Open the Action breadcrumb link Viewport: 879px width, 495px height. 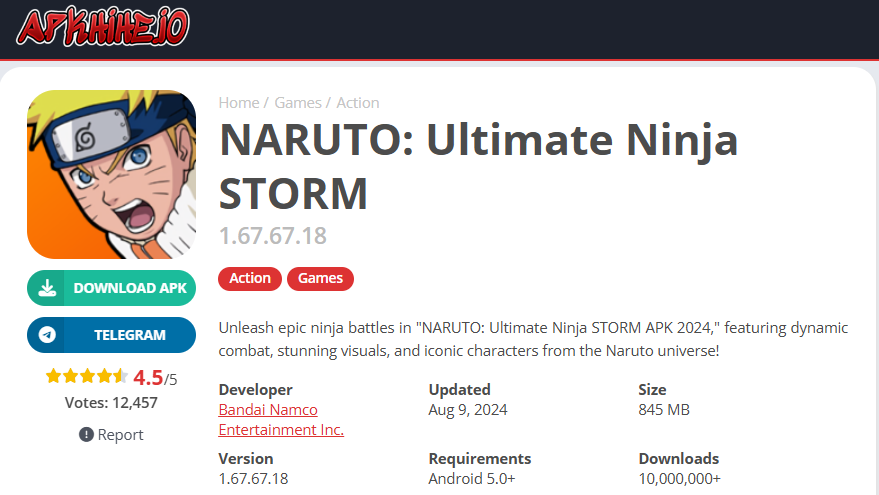click(358, 103)
